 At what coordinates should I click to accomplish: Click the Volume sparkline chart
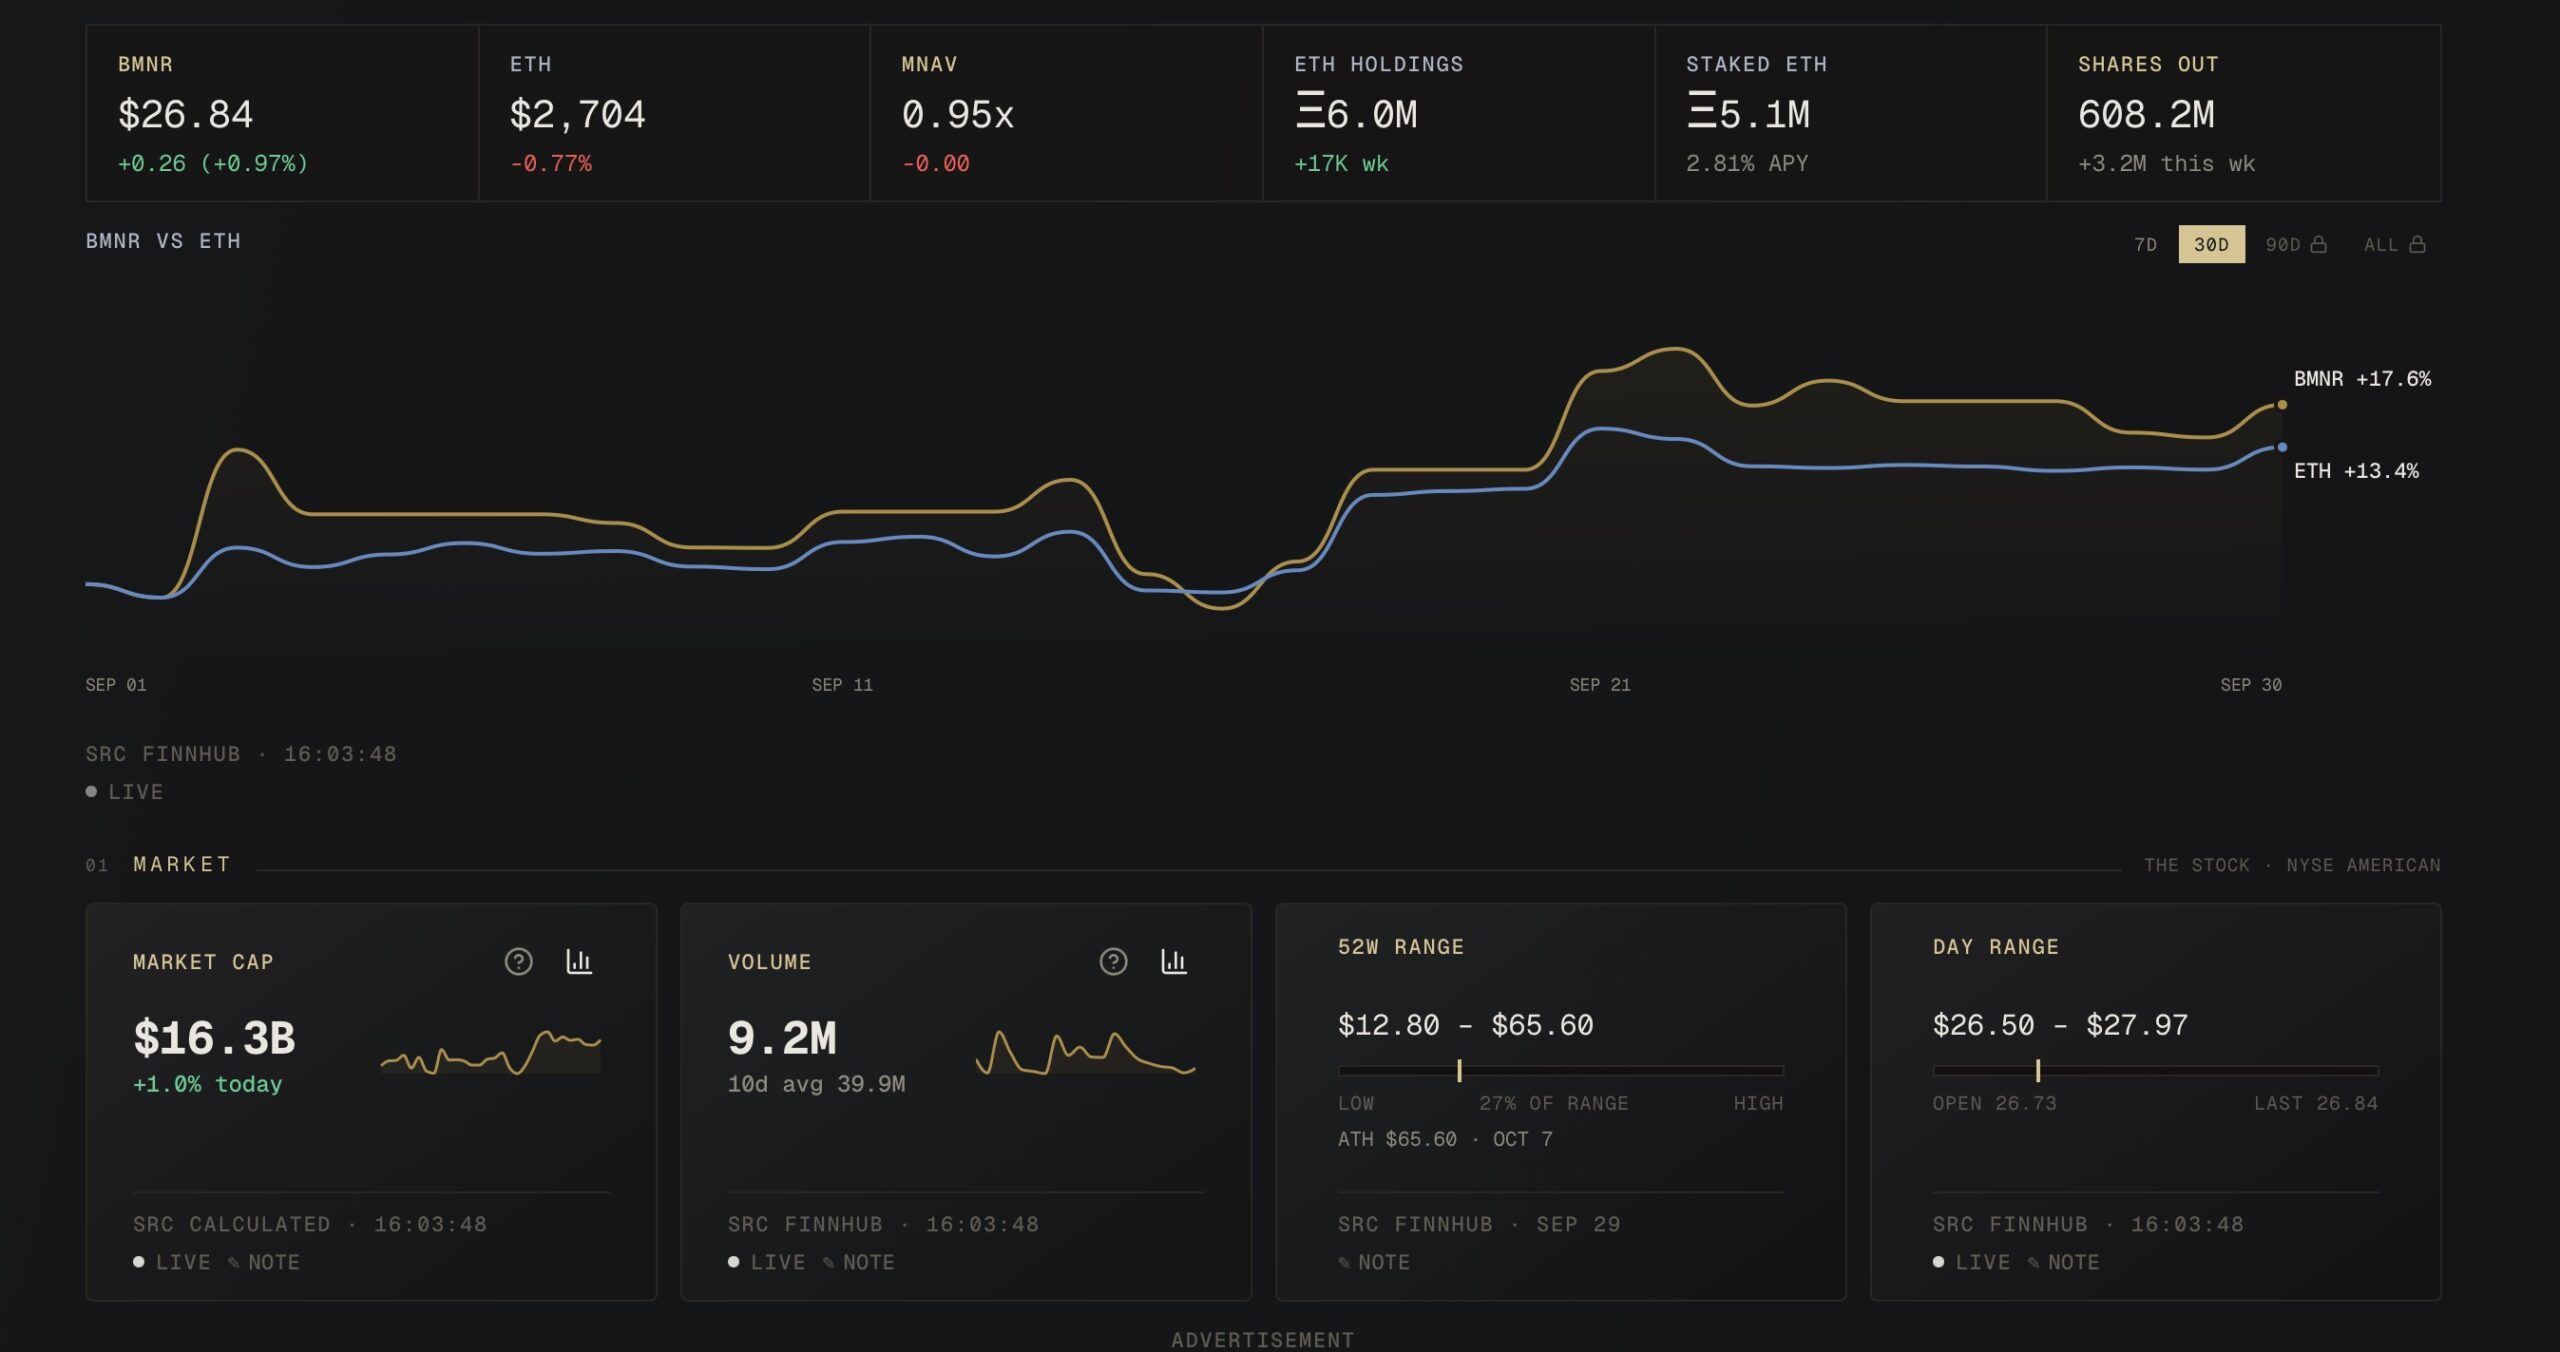[1085, 1052]
